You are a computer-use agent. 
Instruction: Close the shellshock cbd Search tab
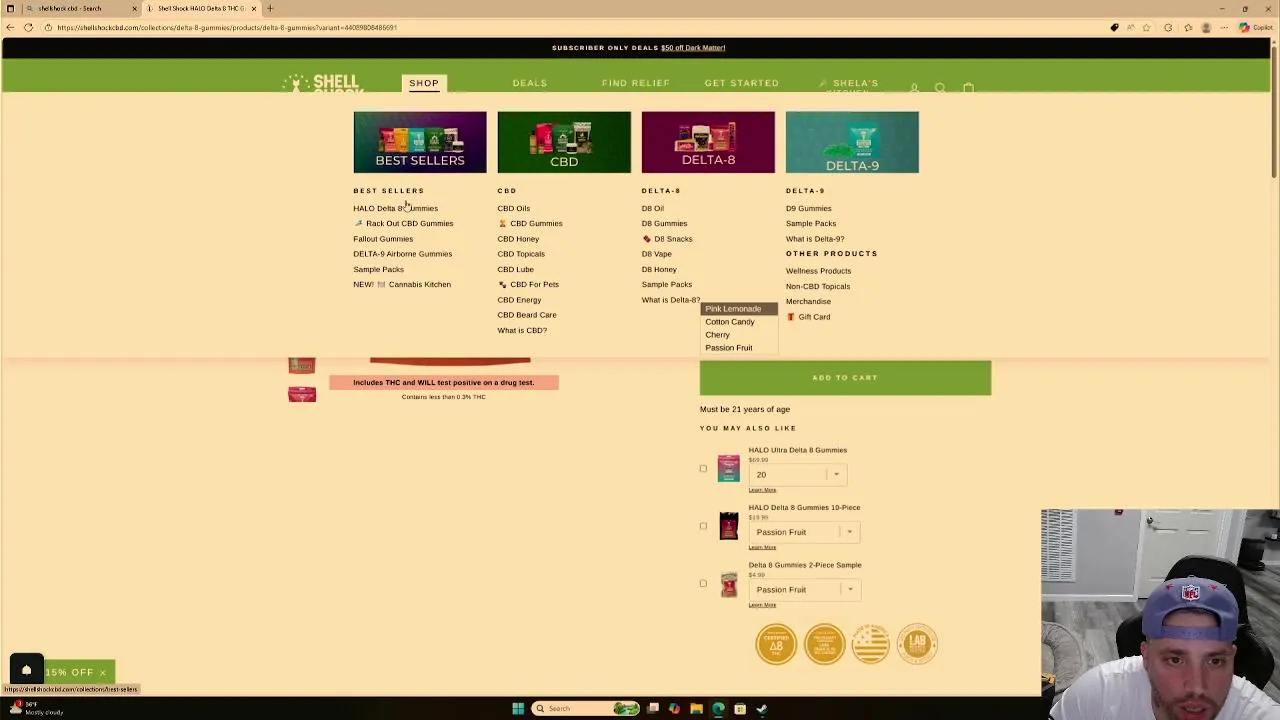(134, 8)
